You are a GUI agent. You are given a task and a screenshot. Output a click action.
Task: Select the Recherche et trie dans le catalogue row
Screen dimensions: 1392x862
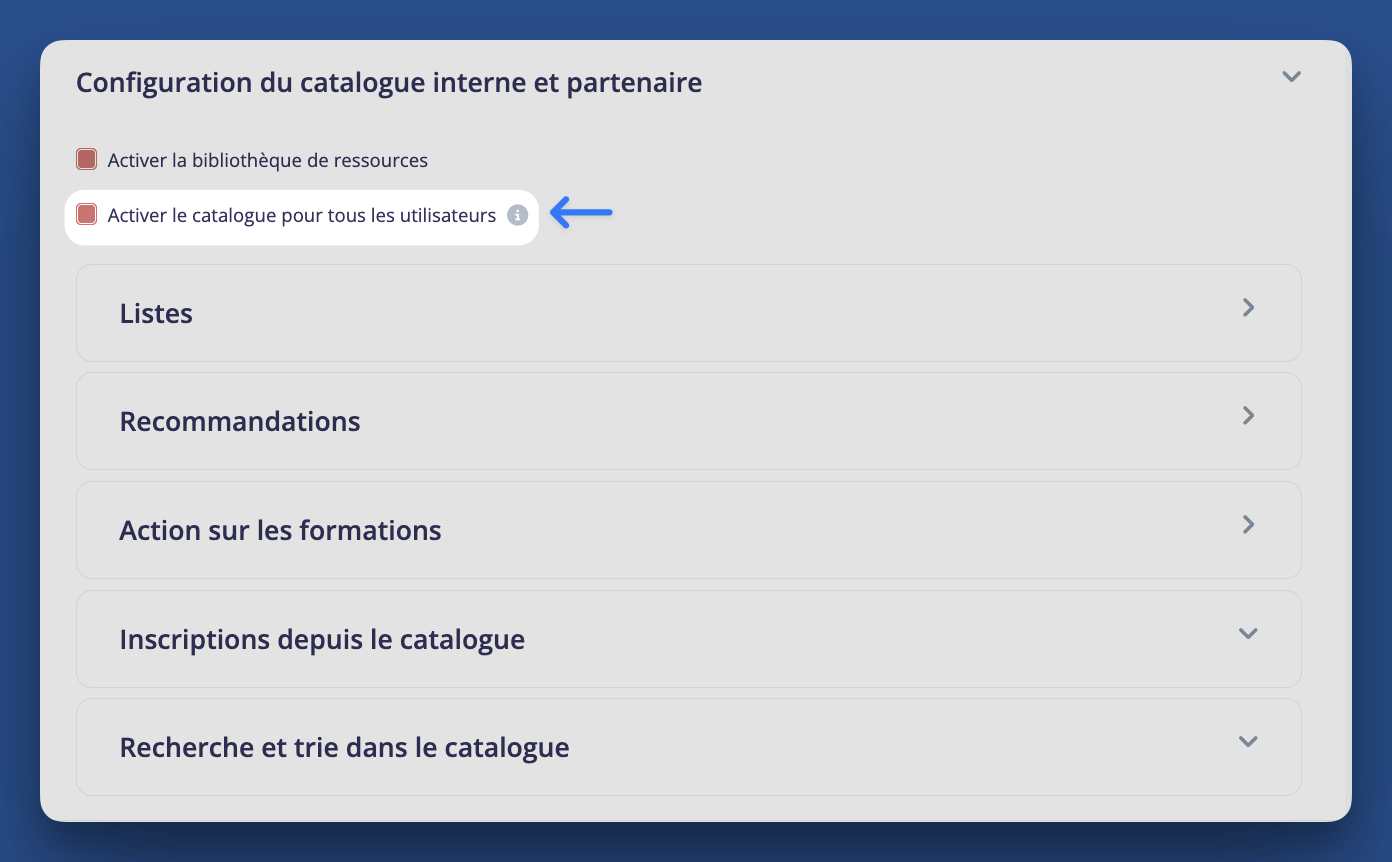(688, 746)
